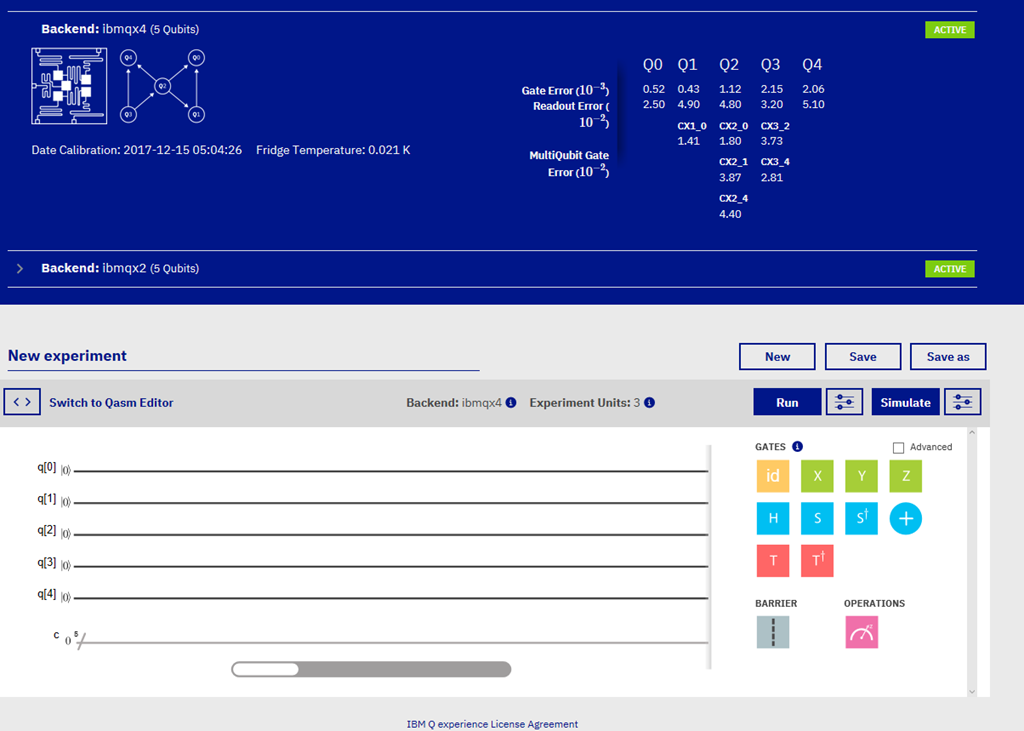This screenshot has height=731, width=1024.
Task: Click the CX3_4 error label
Action: [x=775, y=162]
